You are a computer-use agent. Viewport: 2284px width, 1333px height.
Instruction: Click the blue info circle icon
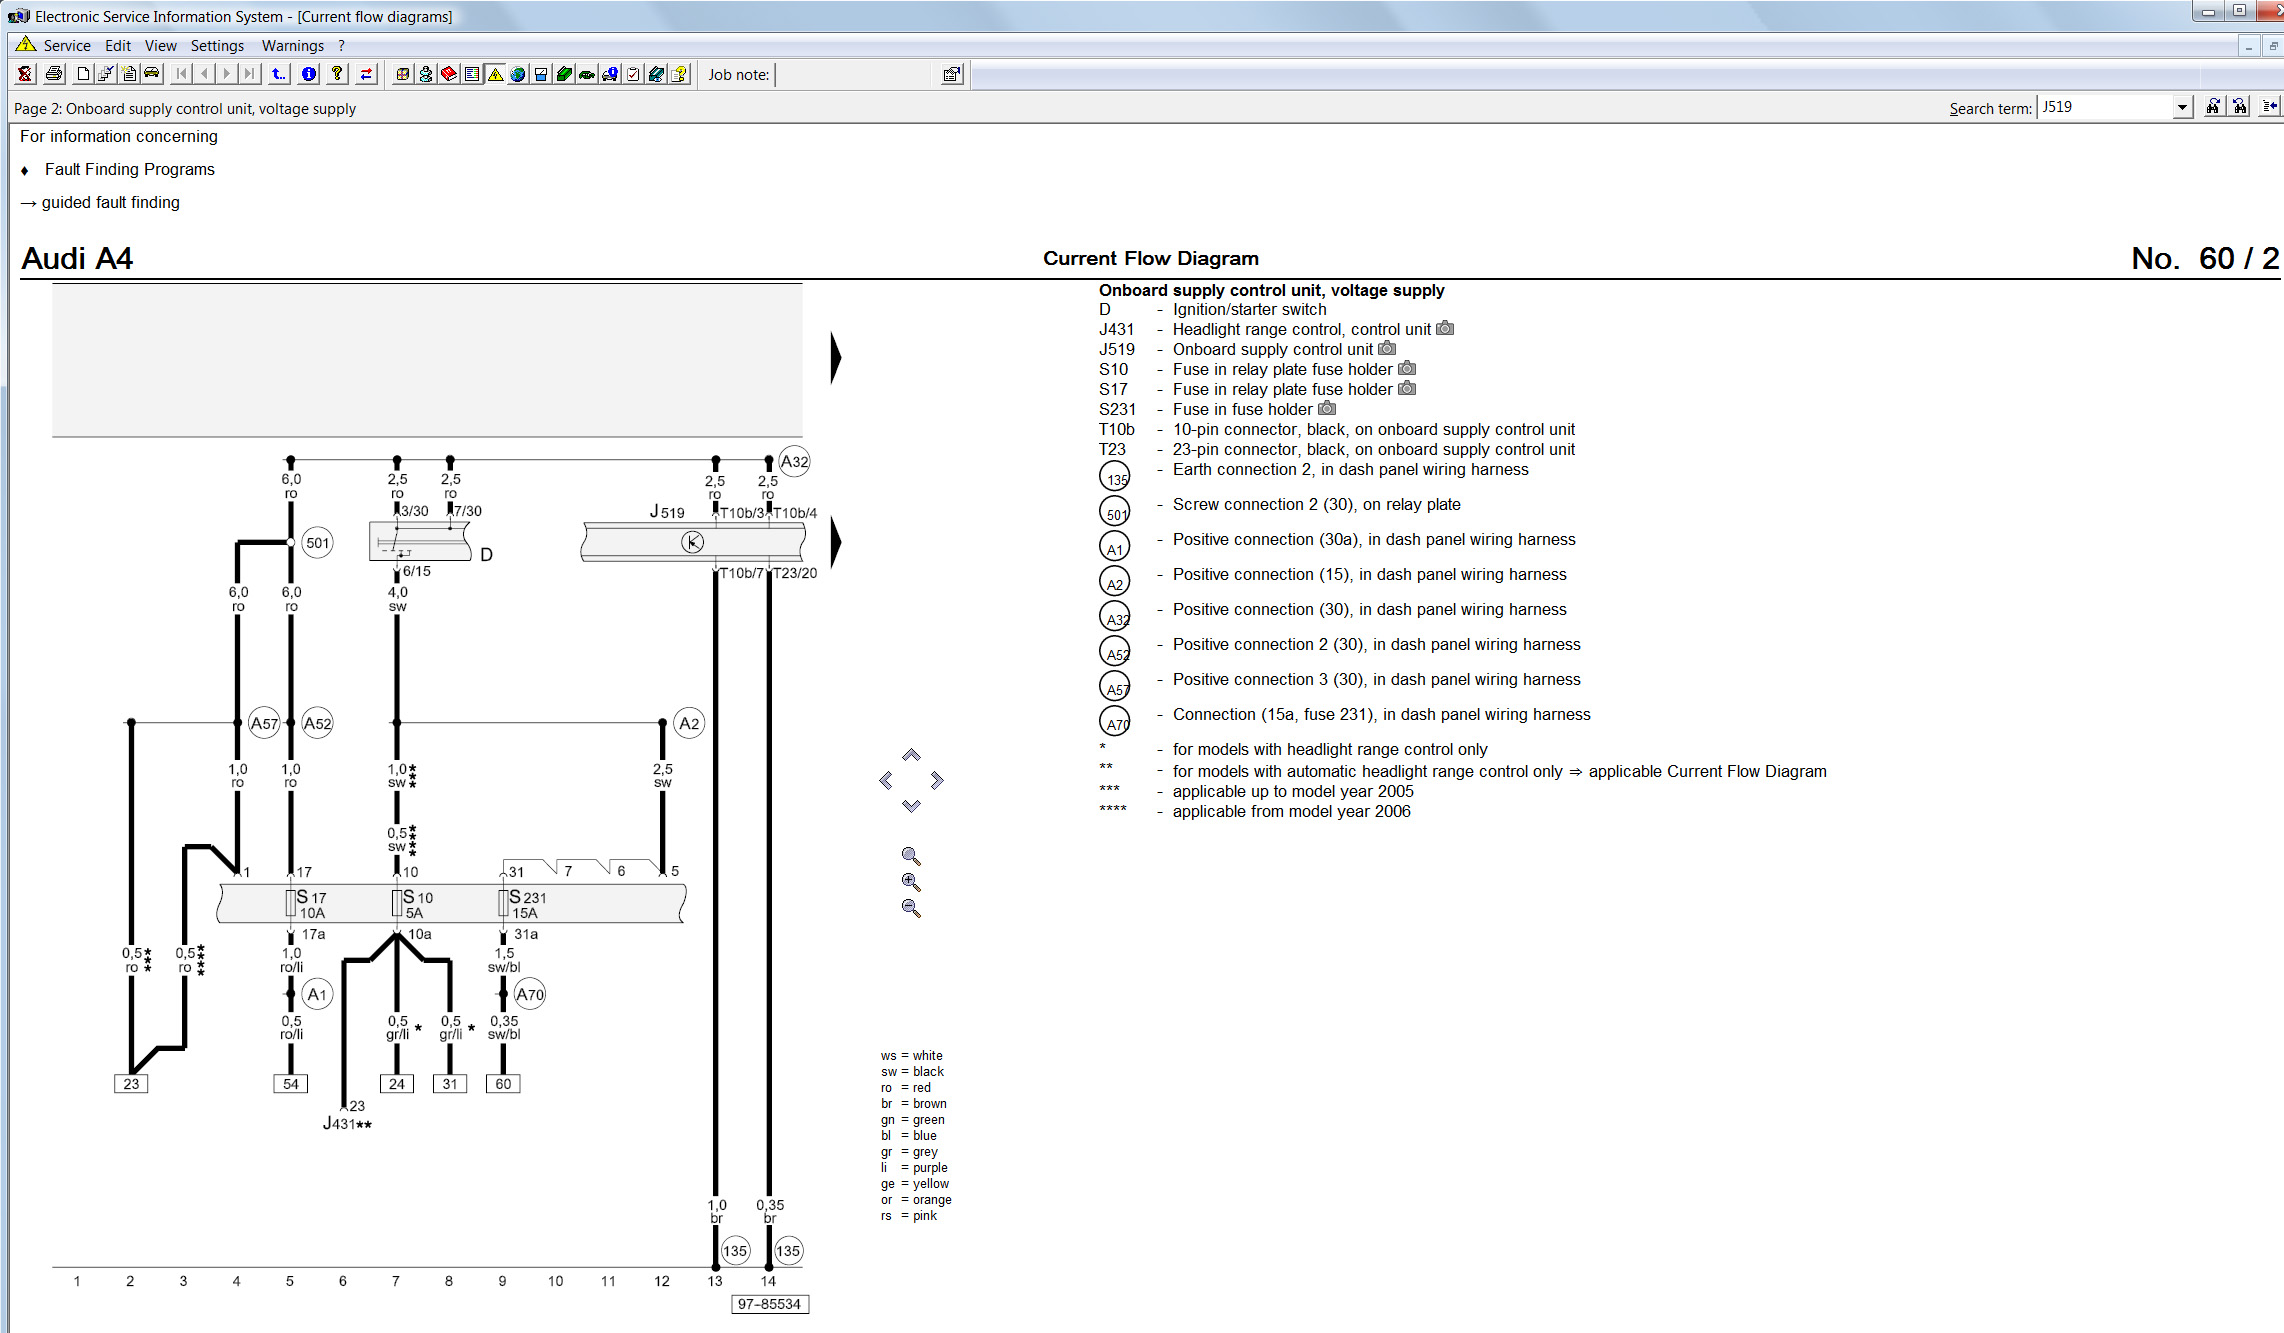pos(309,74)
